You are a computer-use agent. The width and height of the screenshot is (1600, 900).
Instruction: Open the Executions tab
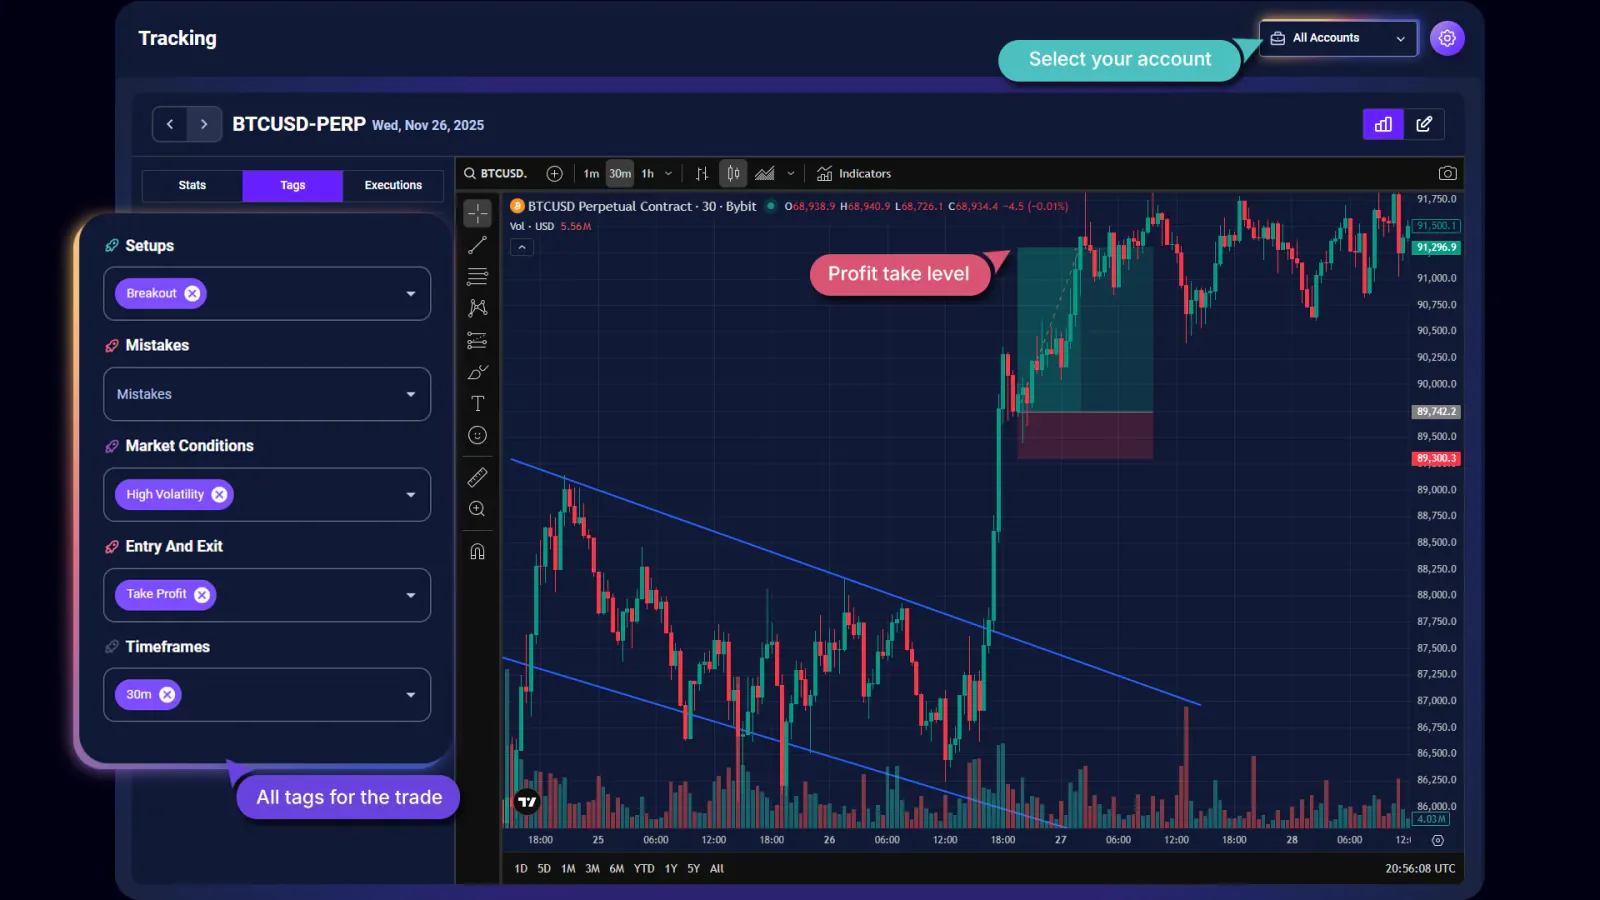392,185
